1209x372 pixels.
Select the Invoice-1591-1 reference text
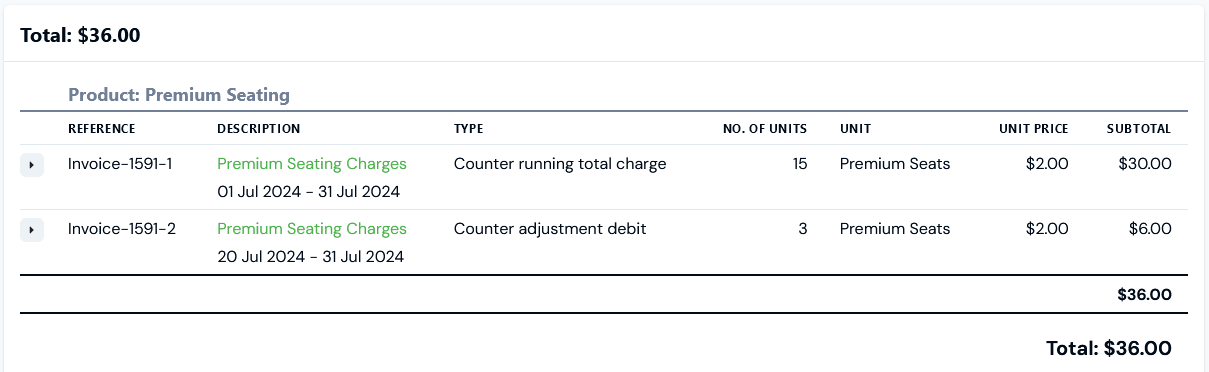click(120, 164)
